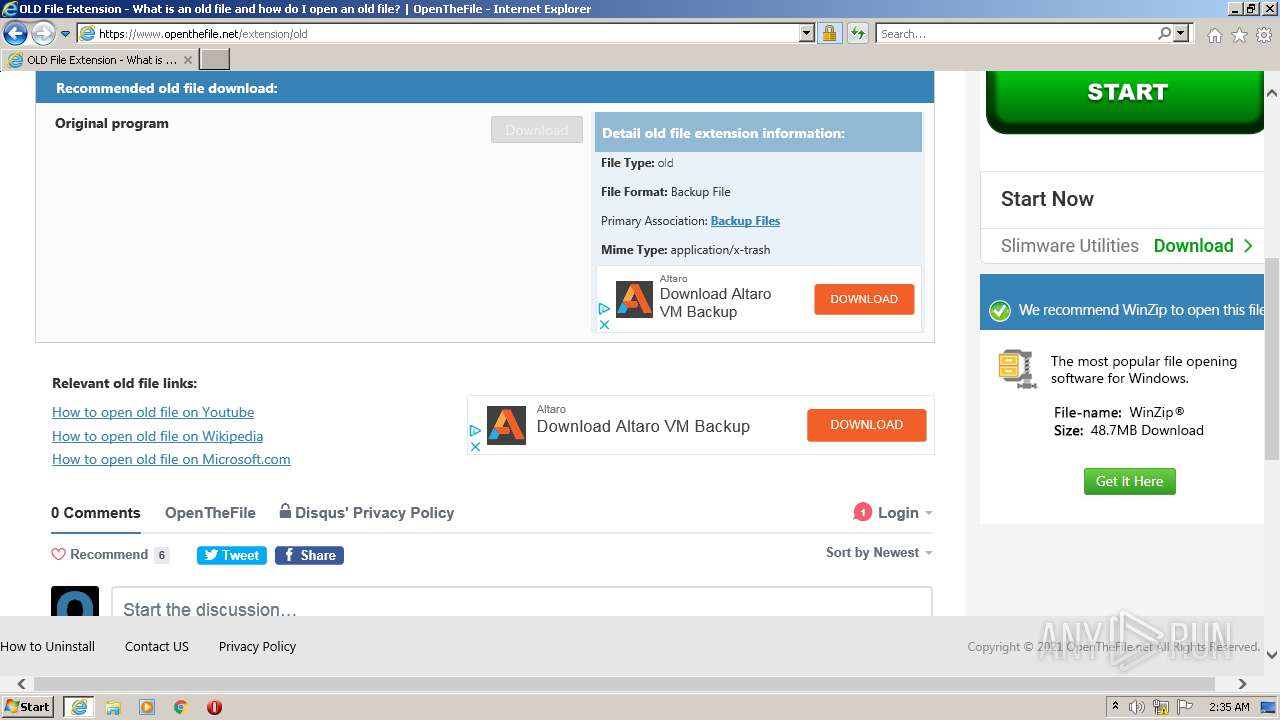
Task: Open the Privacy Policy footer link
Action: tap(257, 646)
